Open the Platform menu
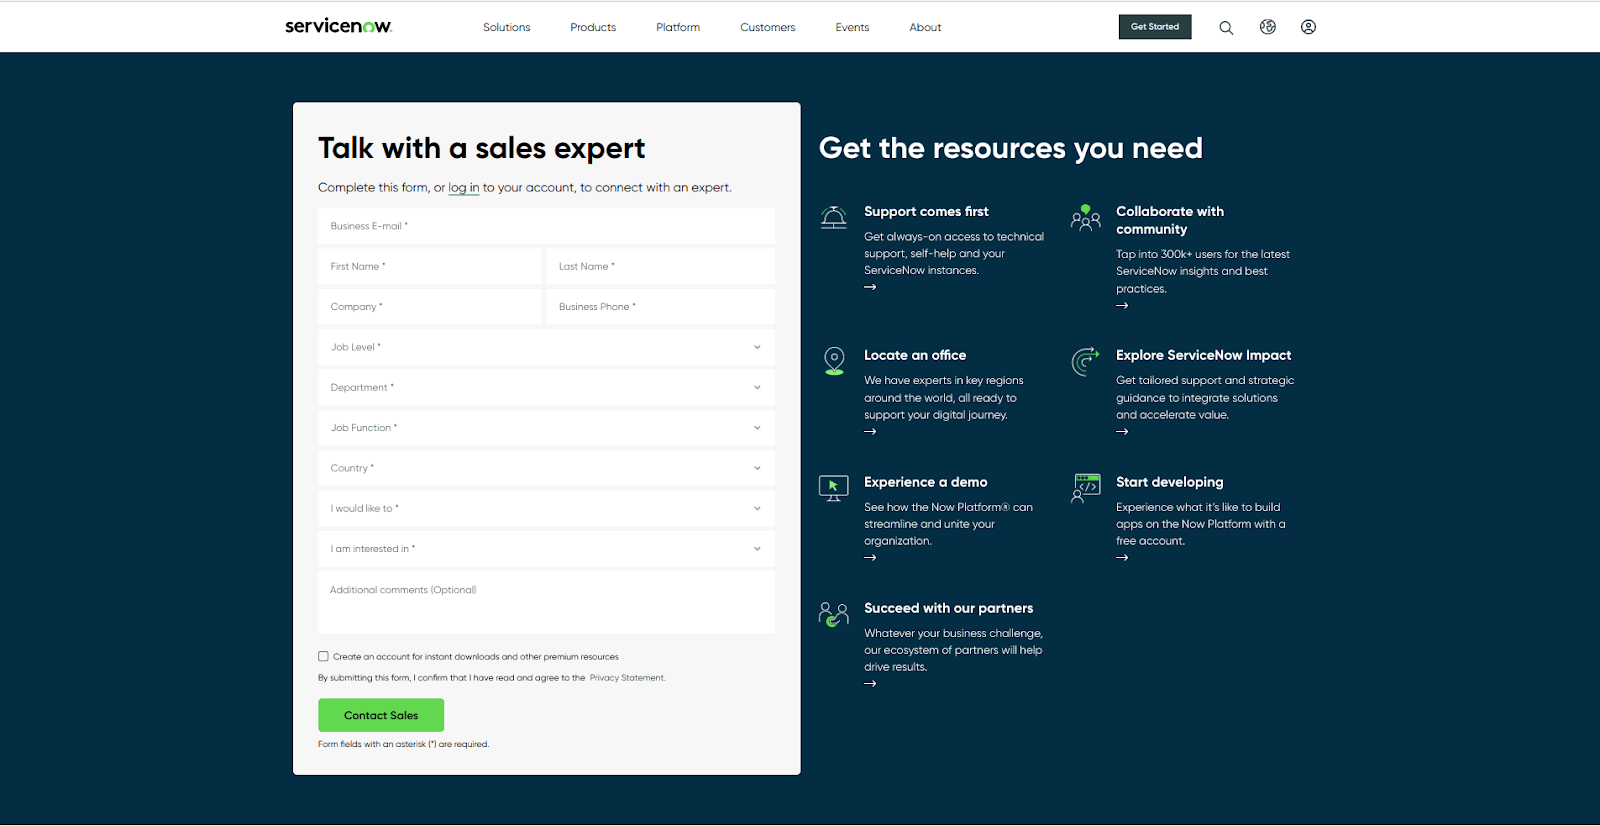Screen dimensions: 1600x826 678,27
